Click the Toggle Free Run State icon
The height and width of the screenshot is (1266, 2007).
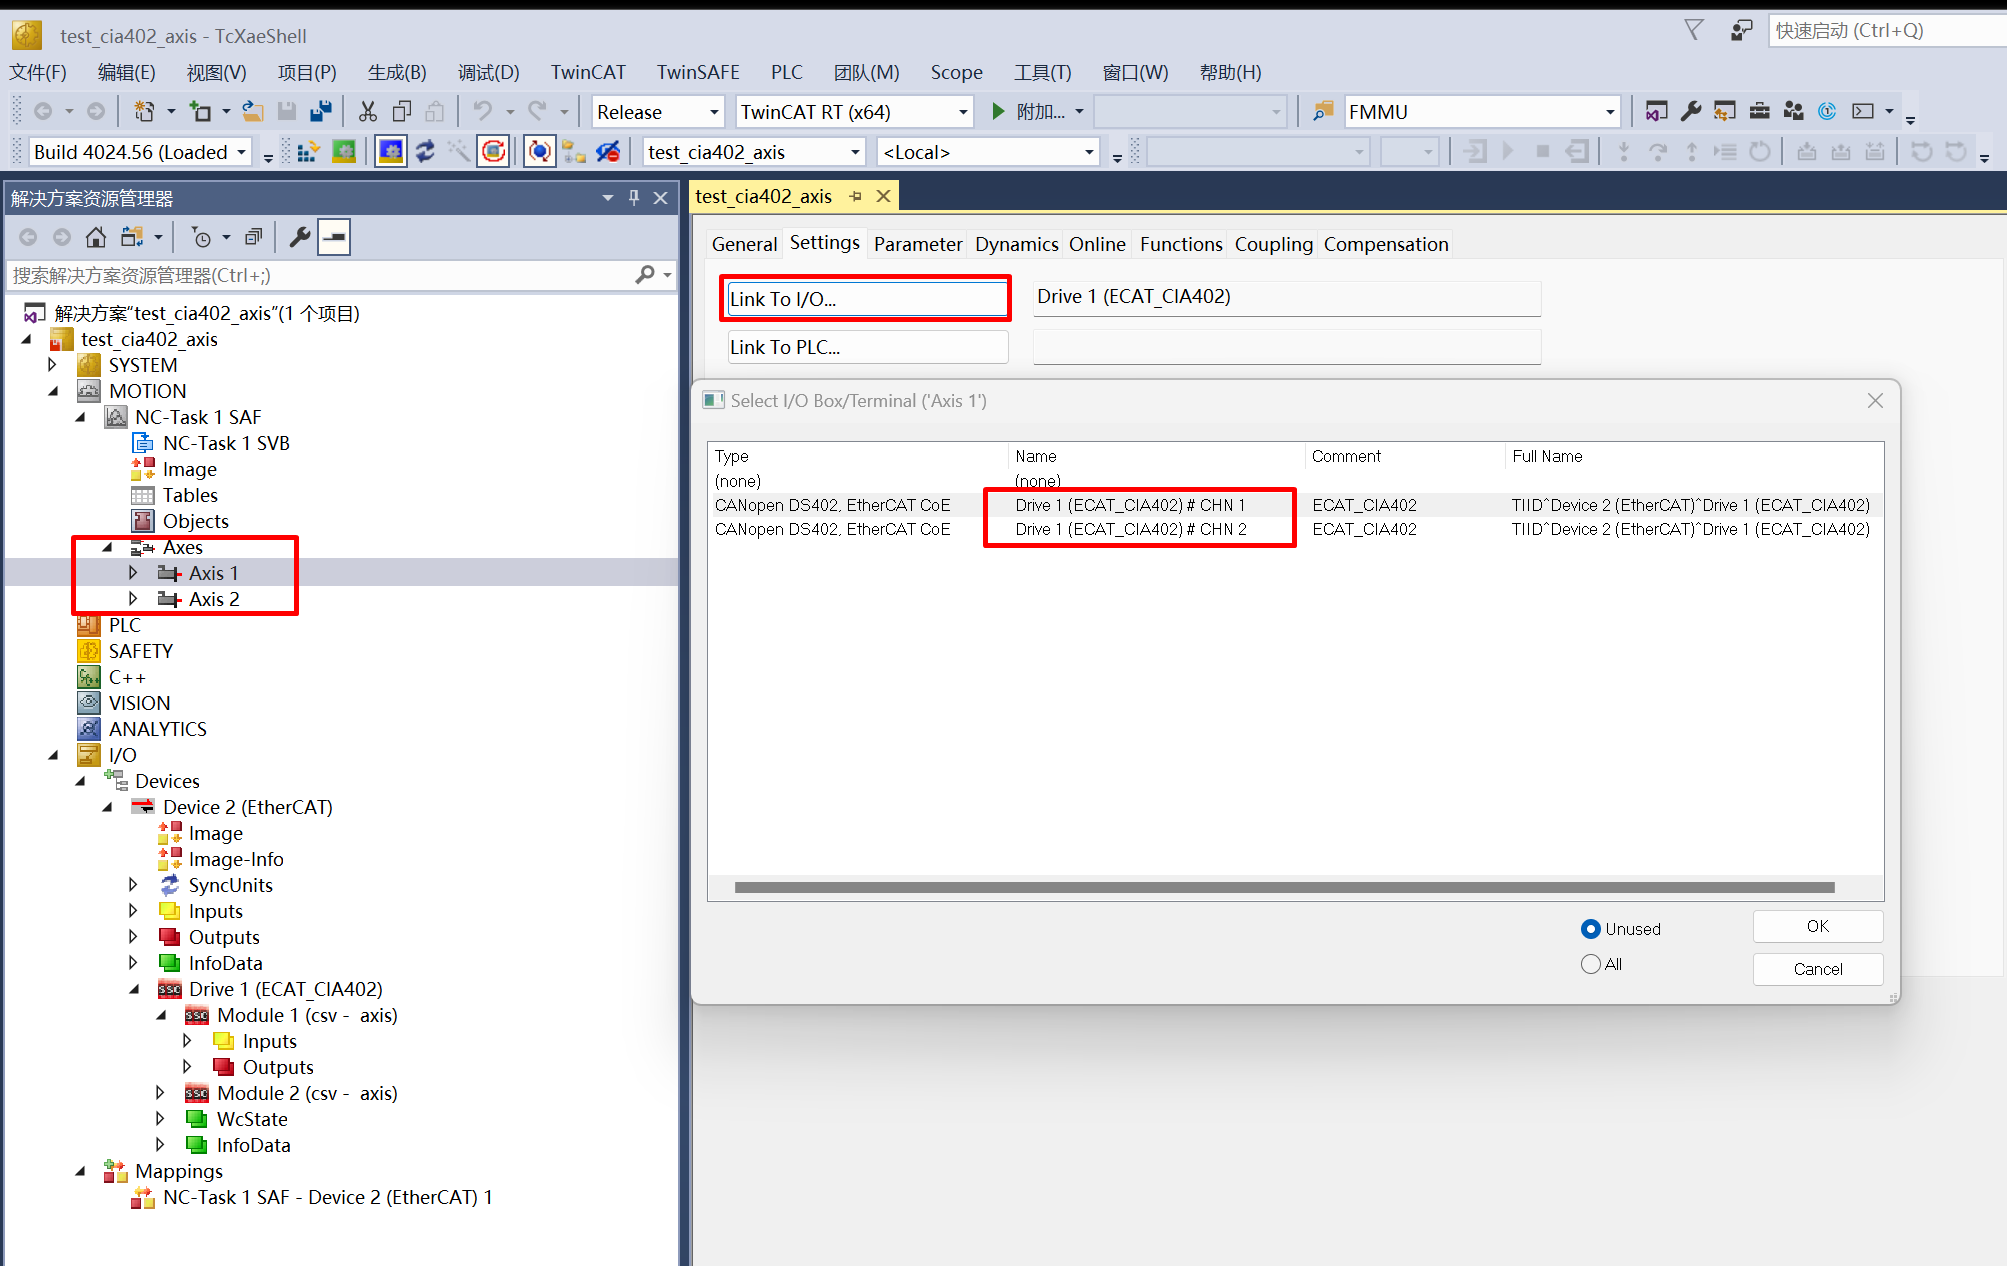[494, 152]
